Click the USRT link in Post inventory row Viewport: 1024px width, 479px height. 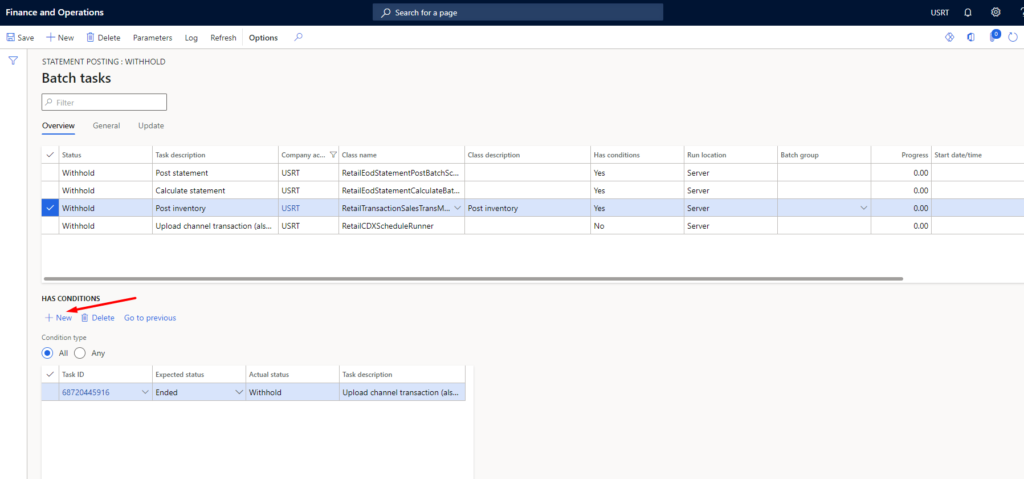[x=291, y=208]
